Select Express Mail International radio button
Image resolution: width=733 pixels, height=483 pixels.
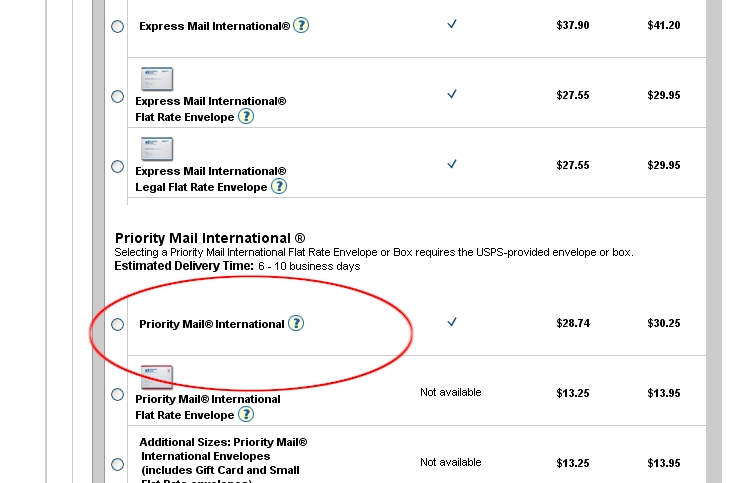point(117,26)
